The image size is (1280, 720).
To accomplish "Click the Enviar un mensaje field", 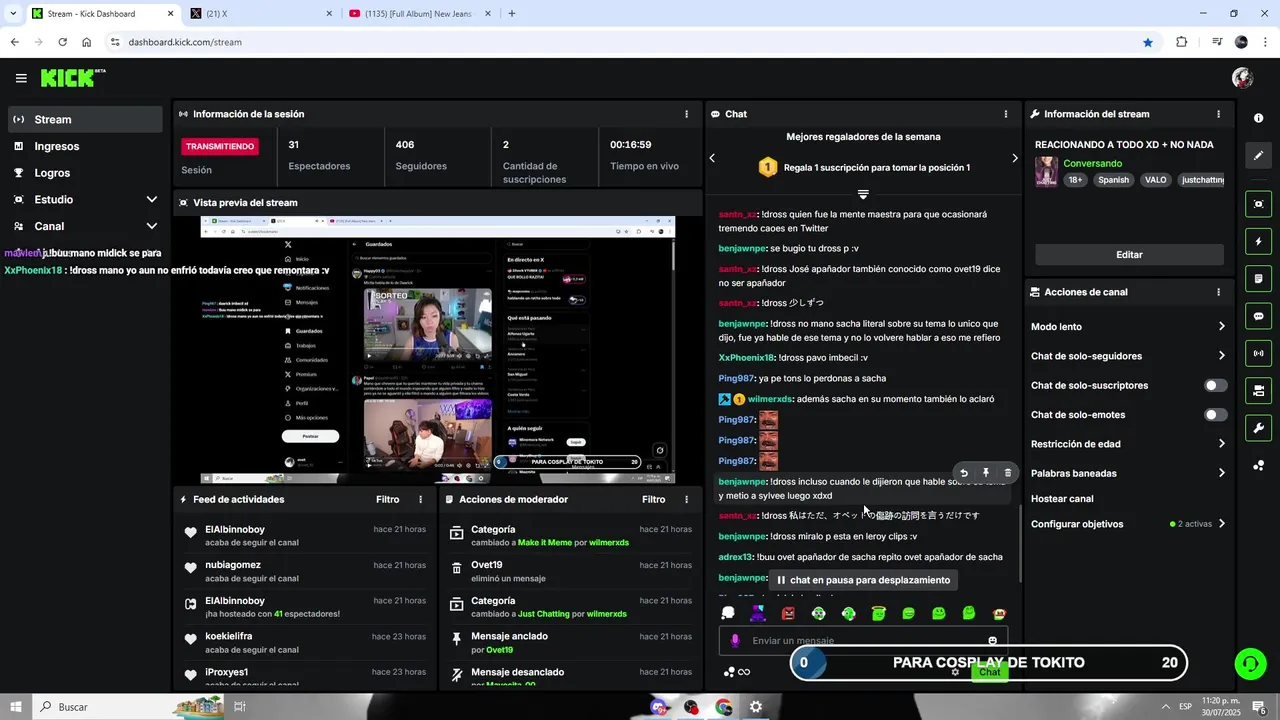I will click(x=863, y=641).
